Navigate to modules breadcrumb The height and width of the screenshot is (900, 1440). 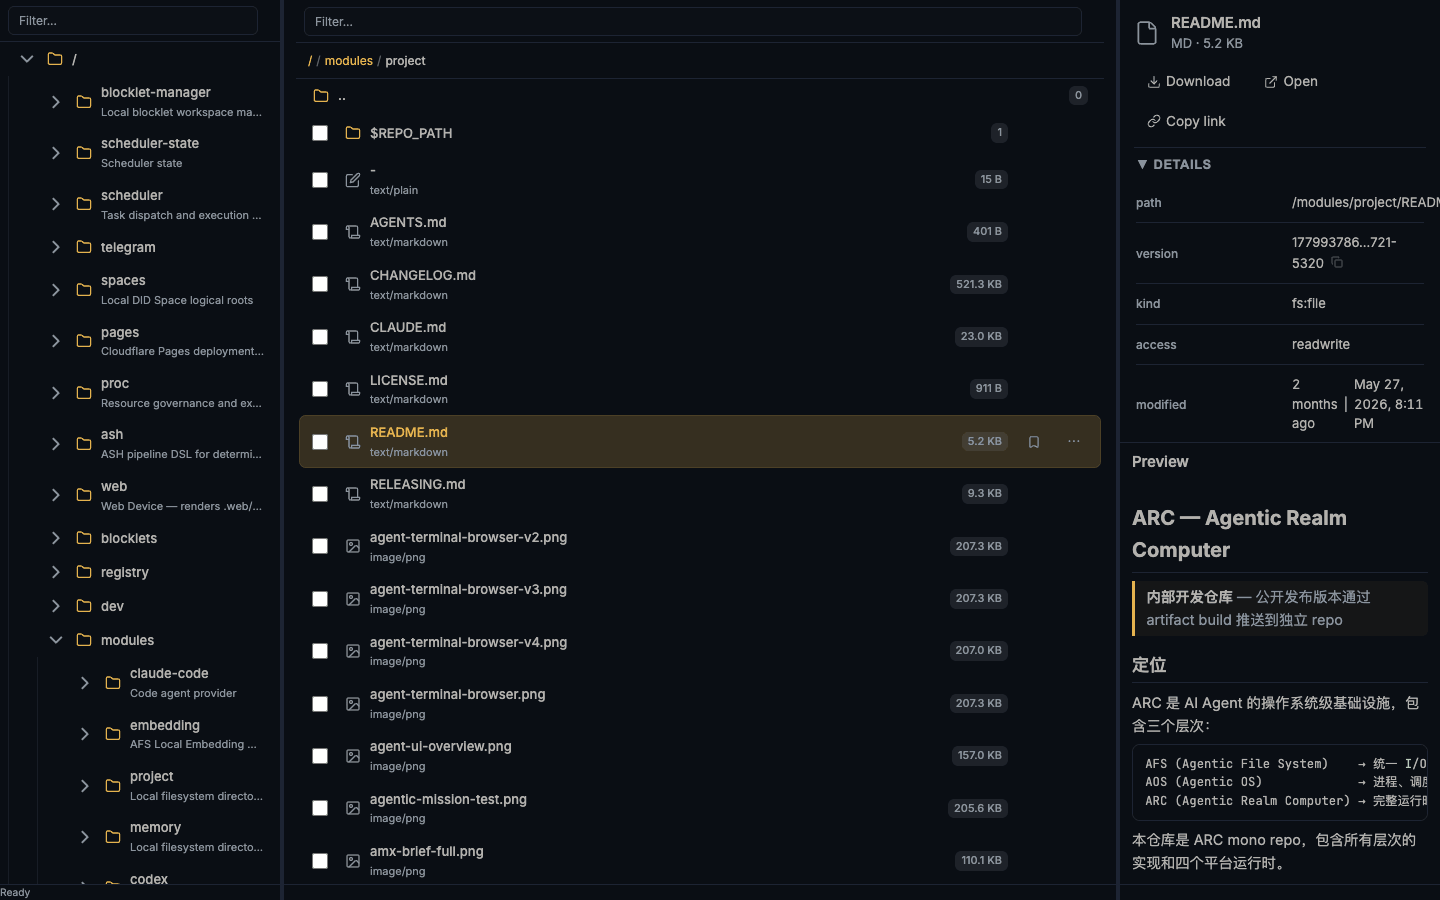pyautogui.click(x=348, y=61)
